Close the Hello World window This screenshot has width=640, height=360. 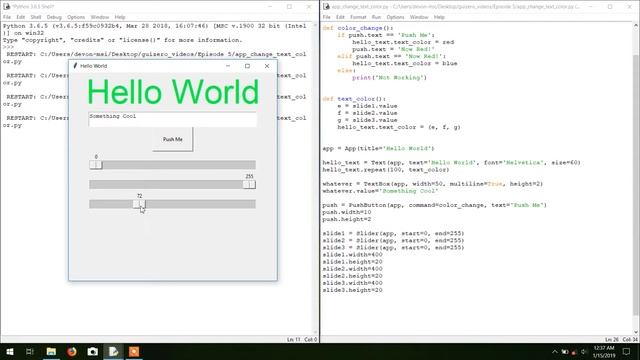(267, 66)
